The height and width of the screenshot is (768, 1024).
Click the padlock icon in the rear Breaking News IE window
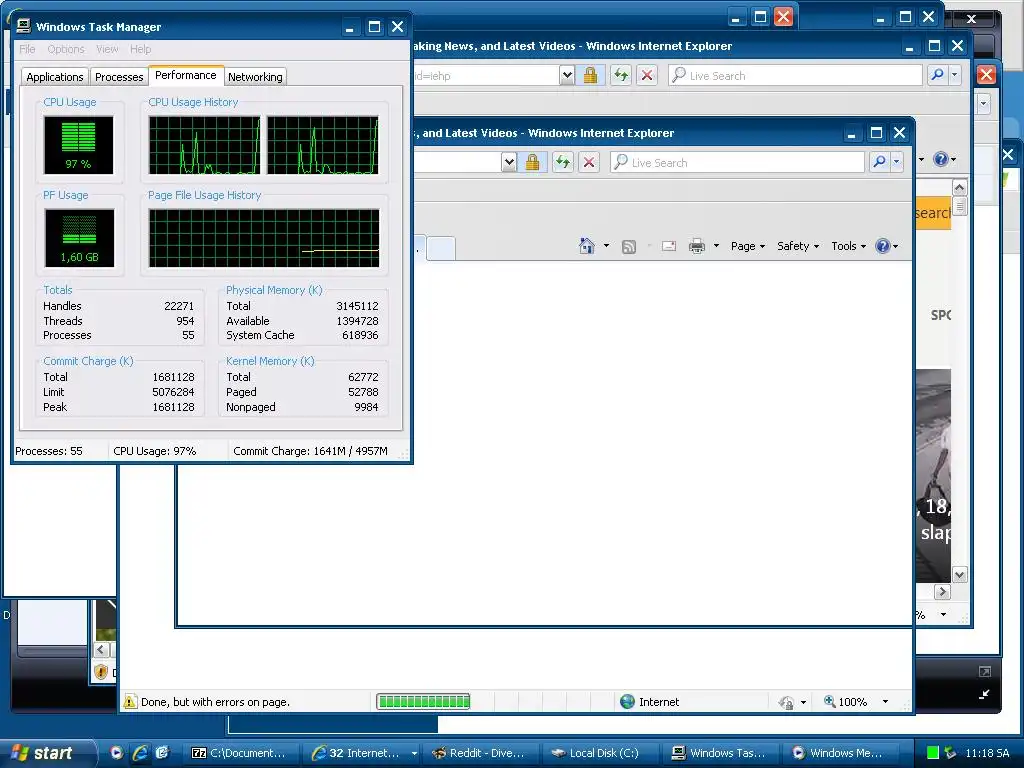(590, 75)
